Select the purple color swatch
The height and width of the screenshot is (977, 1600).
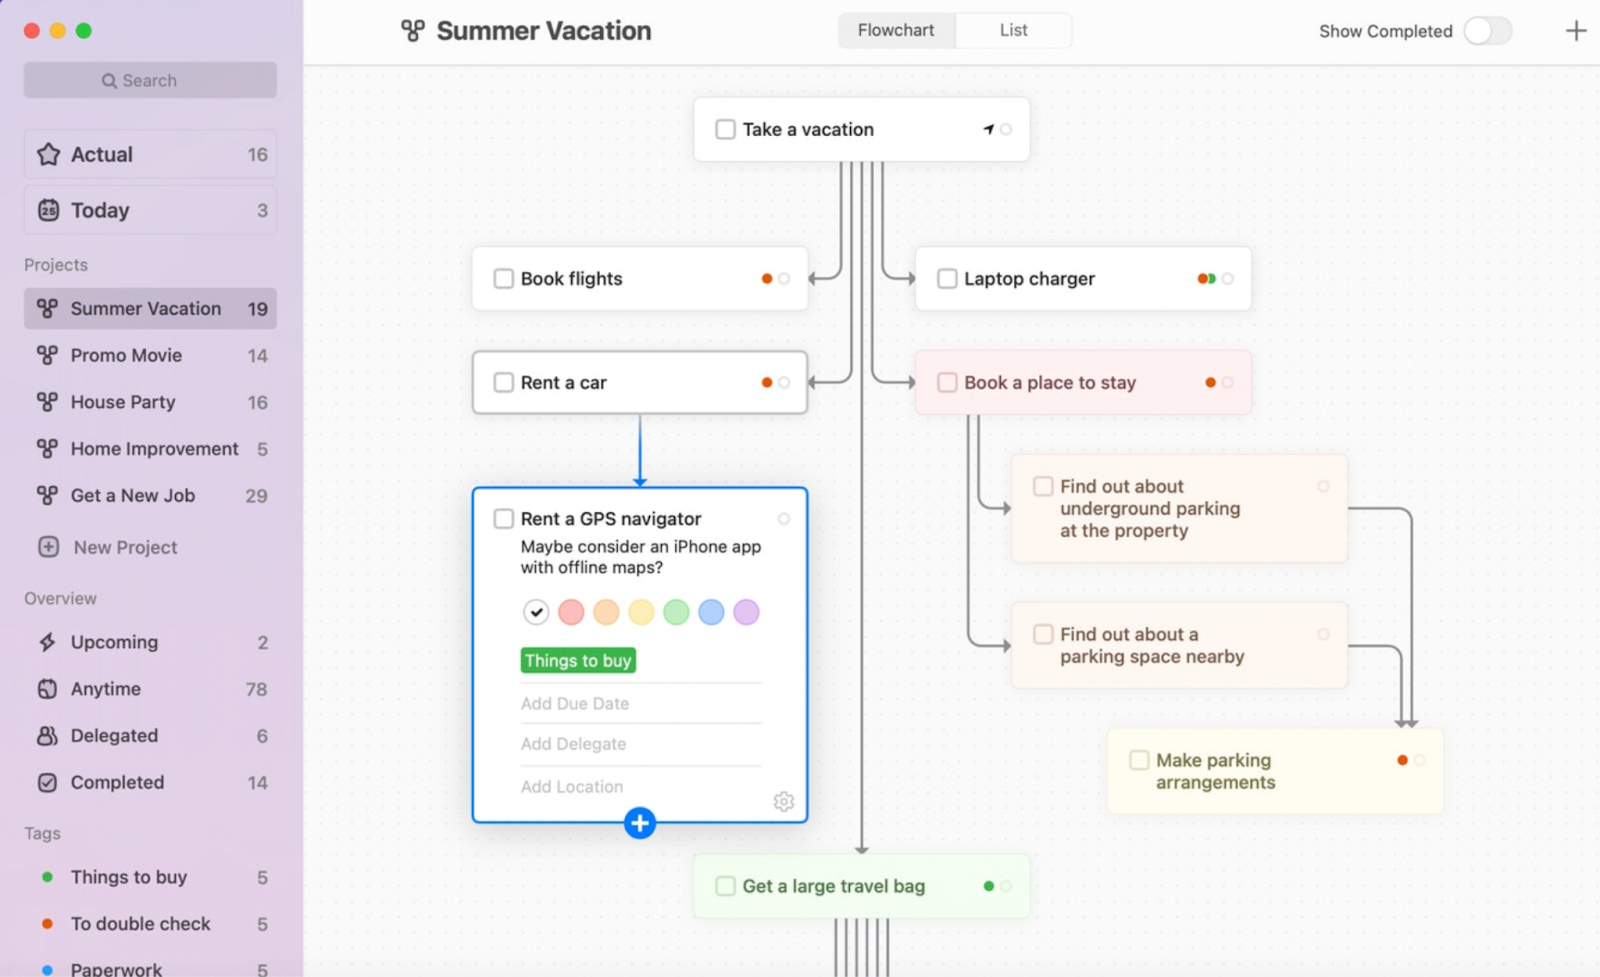(746, 612)
